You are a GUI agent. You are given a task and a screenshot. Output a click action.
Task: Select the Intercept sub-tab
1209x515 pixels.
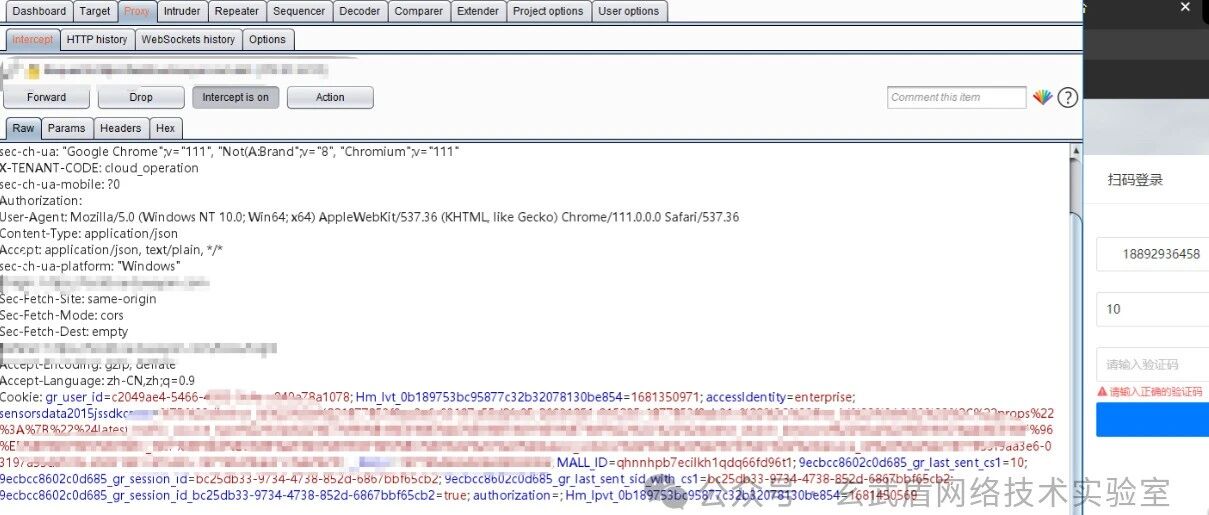(33, 39)
